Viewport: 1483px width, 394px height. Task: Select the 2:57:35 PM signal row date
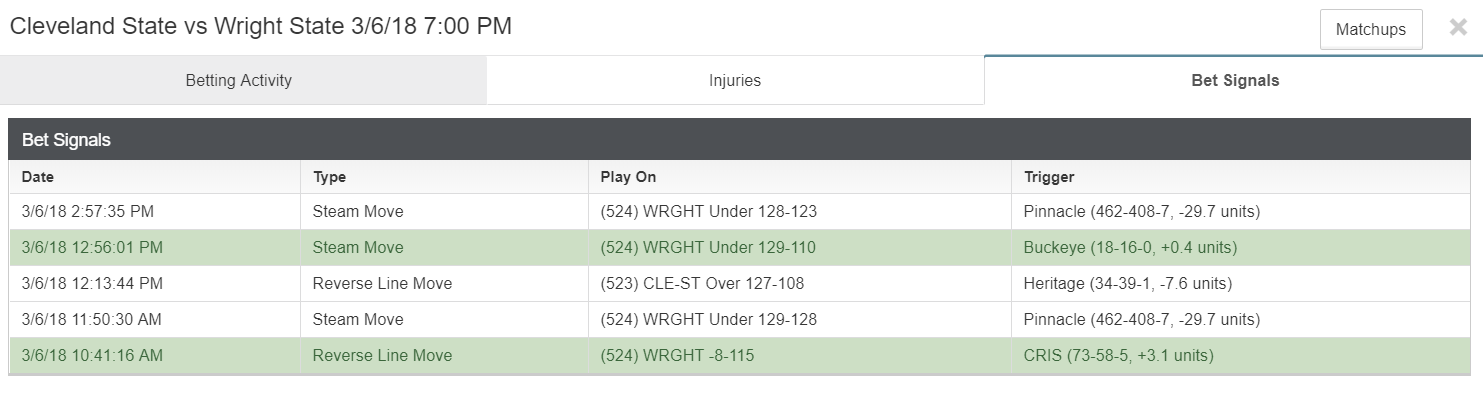click(x=87, y=212)
